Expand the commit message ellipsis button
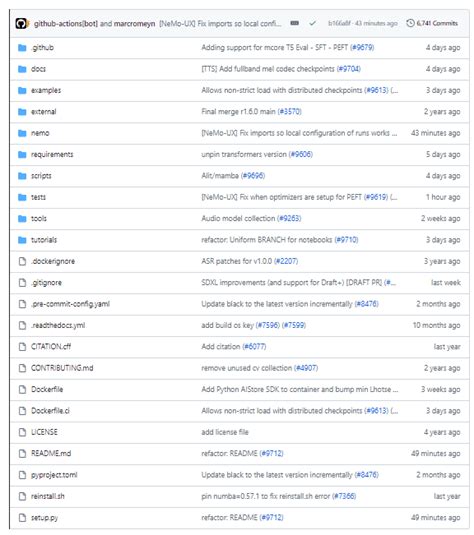The width and height of the screenshot is (474, 535). (294, 23)
